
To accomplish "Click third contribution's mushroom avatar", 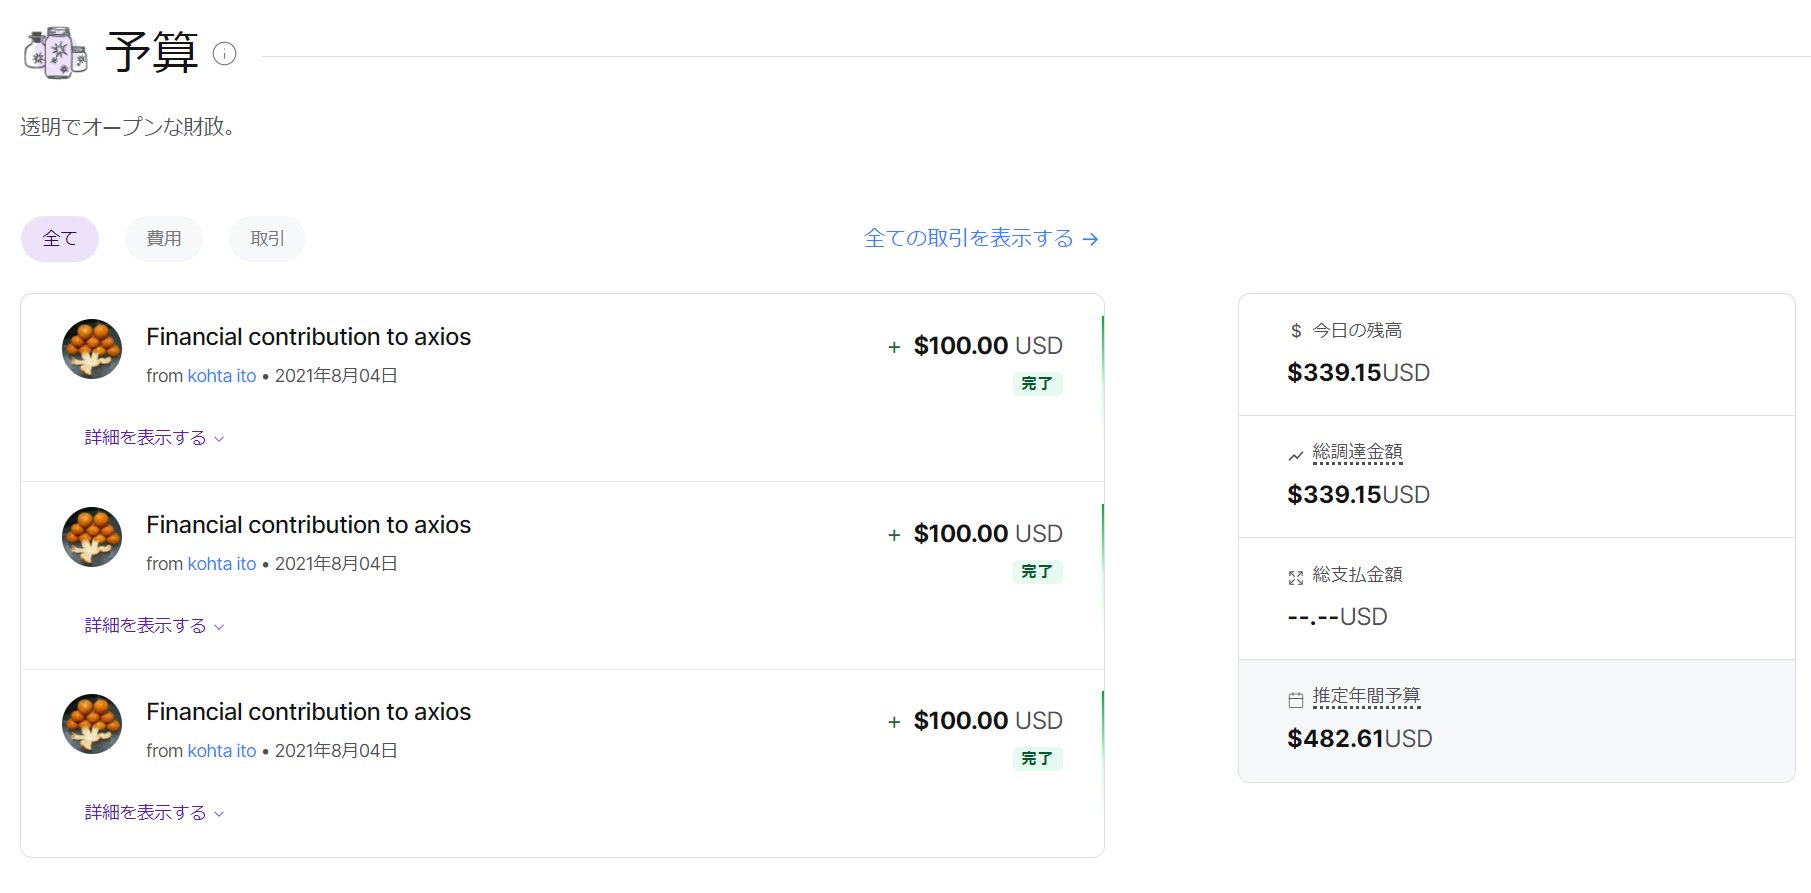I will (92, 724).
